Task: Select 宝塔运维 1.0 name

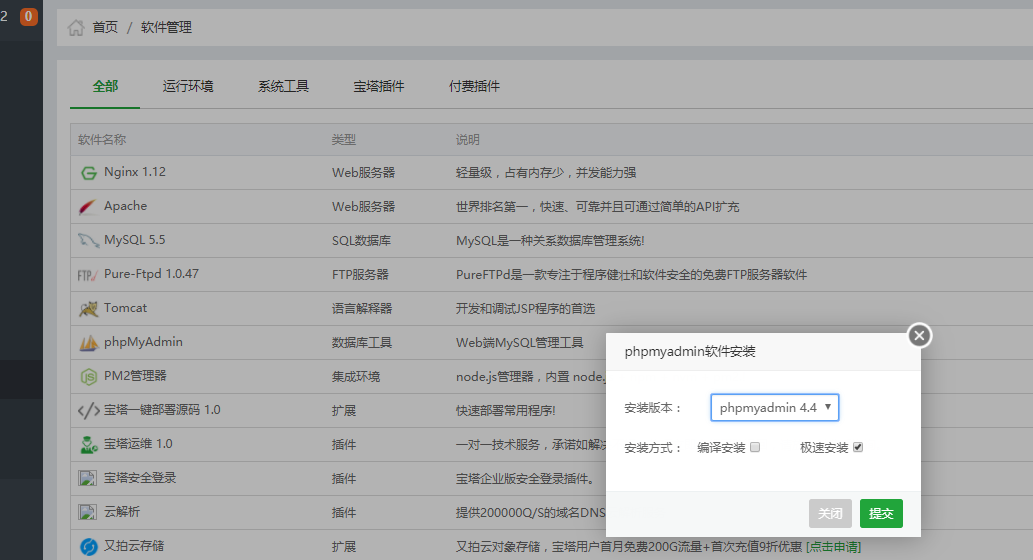Action: point(138,444)
